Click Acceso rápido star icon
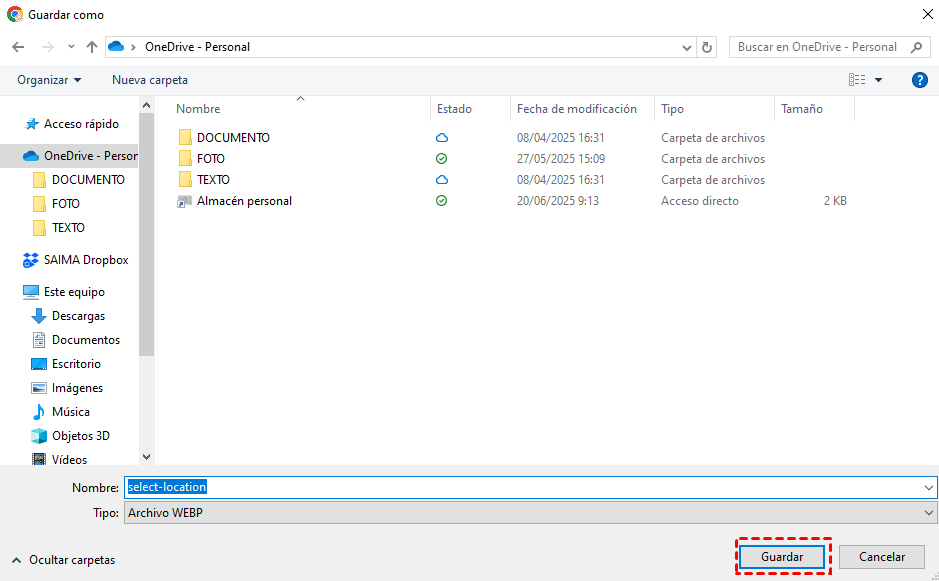The height and width of the screenshot is (581, 939). click(31, 124)
